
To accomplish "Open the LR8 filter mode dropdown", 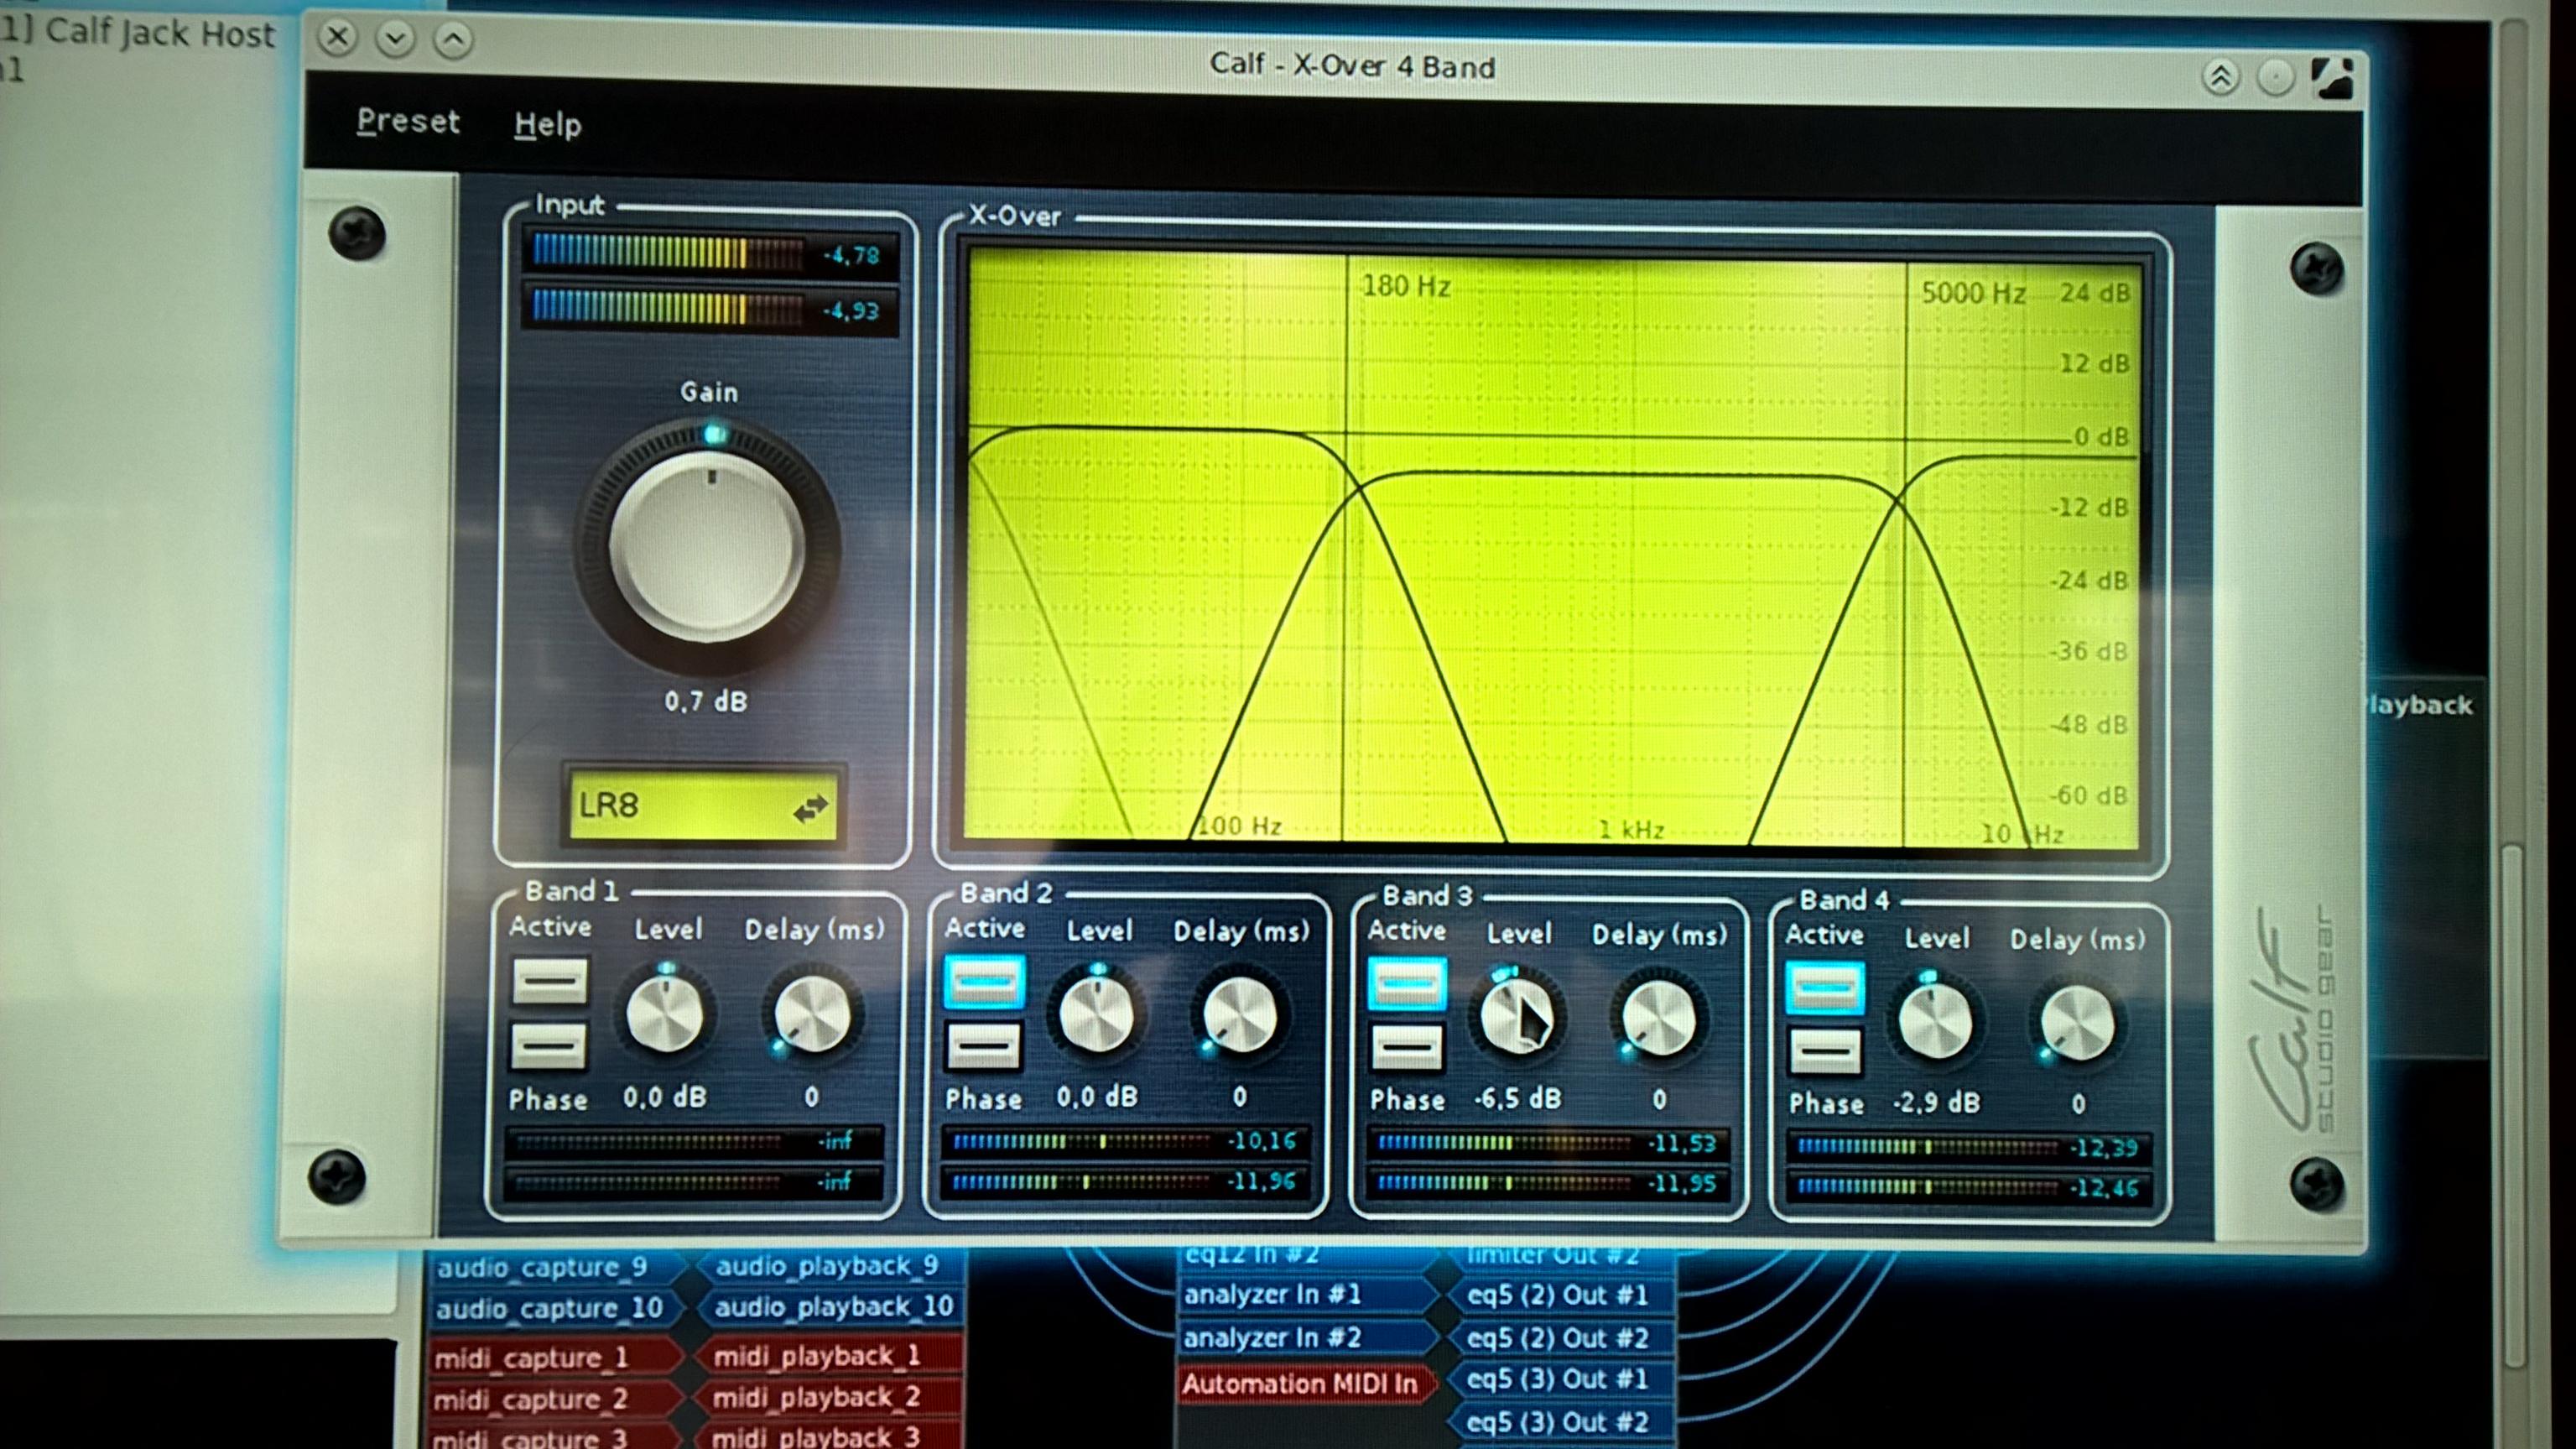I will pos(703,806).
